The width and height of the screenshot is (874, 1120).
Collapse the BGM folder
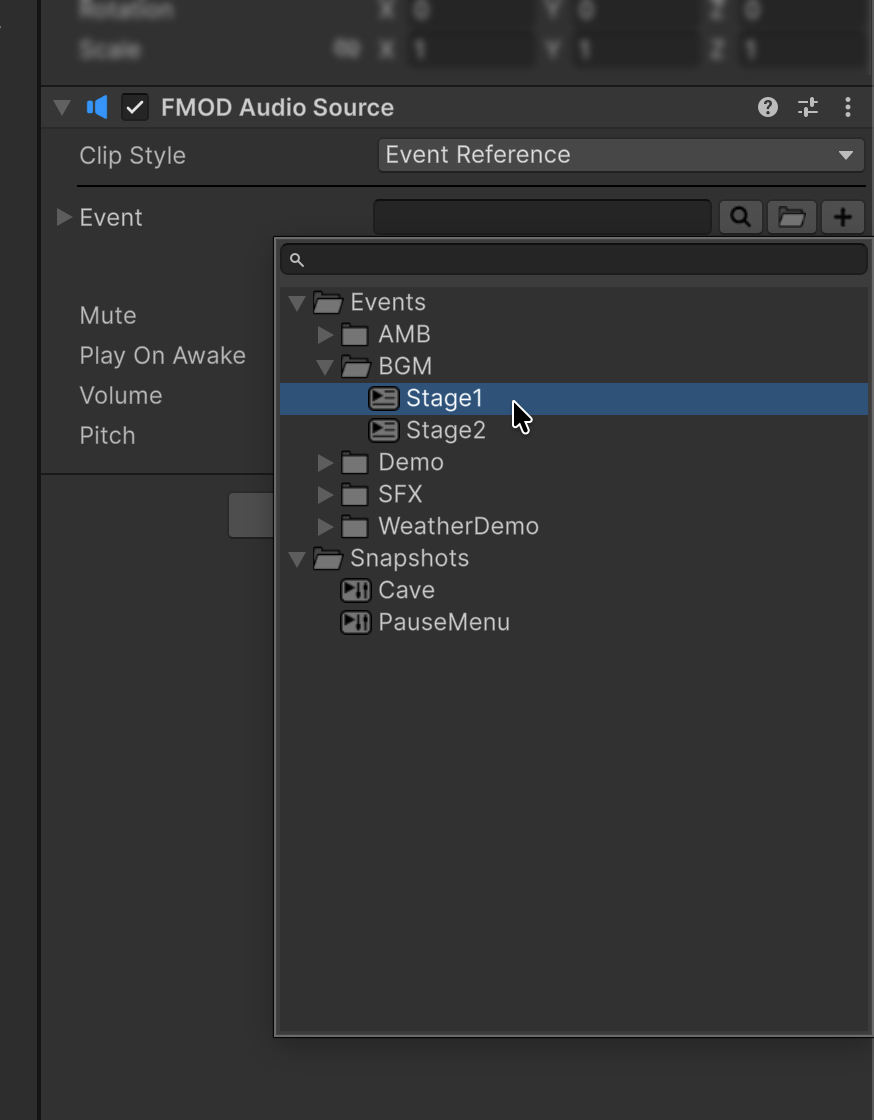point(325,366)
